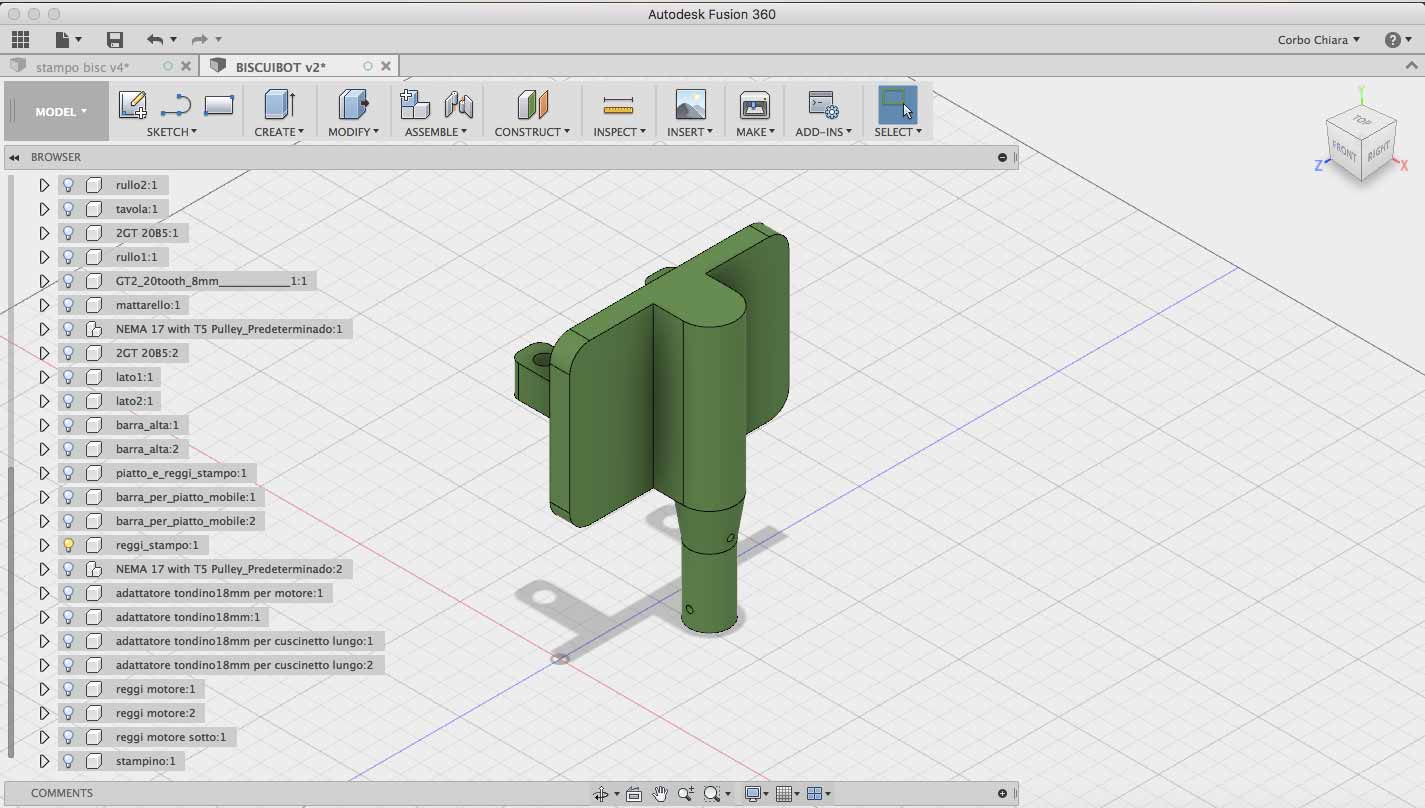Click the Joint icon in ASSEMBLE
The height and width of the screenshot is (808, 1425).
(x=458, y=105)
